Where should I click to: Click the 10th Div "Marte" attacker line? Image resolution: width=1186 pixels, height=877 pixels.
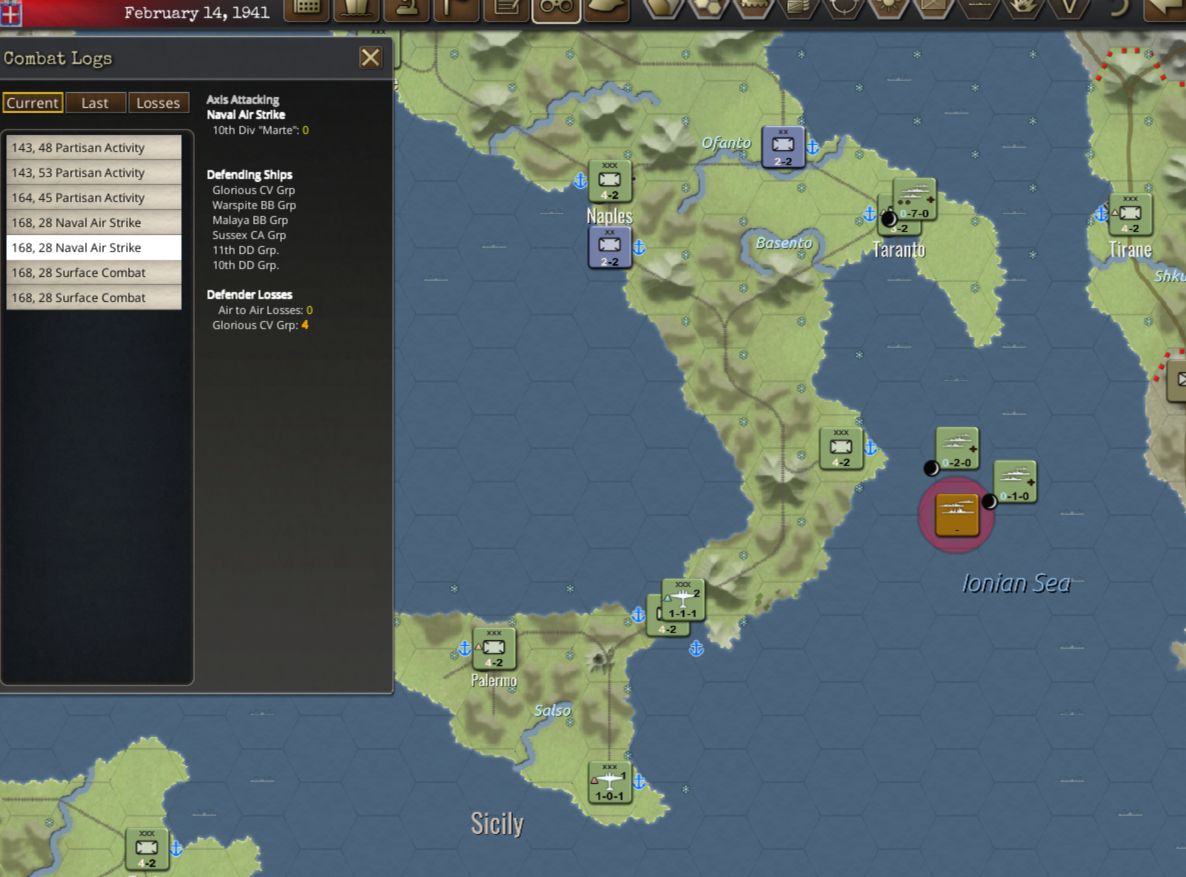[x=260, y=130]
